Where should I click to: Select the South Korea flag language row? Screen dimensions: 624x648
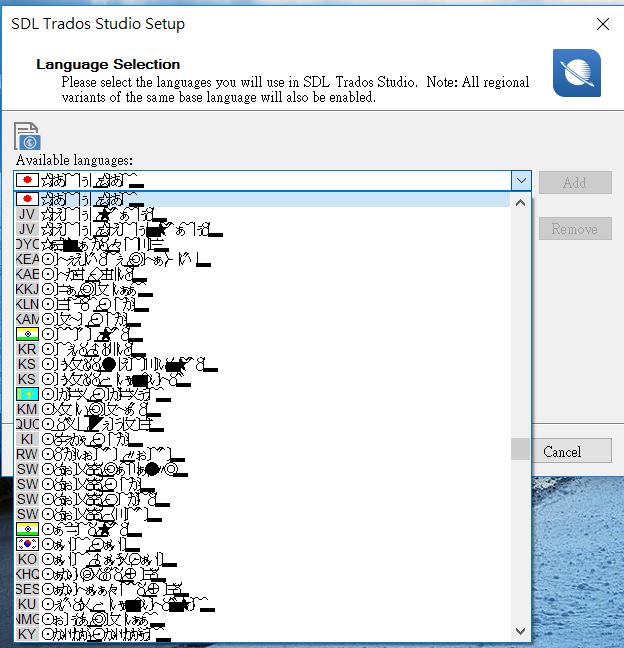point(262,544)
